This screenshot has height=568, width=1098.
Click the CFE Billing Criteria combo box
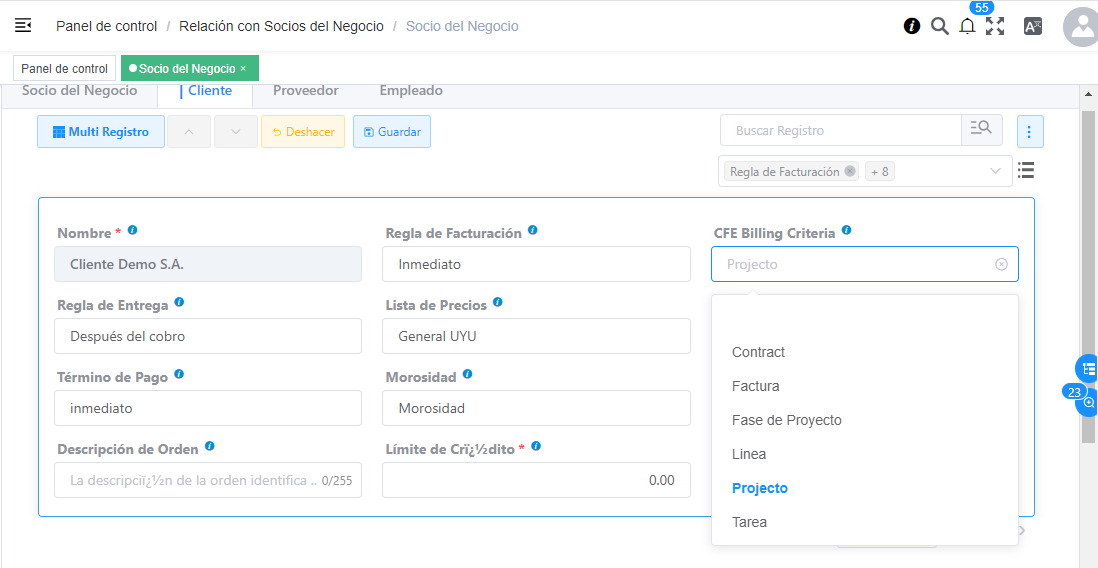coord(865,264)
